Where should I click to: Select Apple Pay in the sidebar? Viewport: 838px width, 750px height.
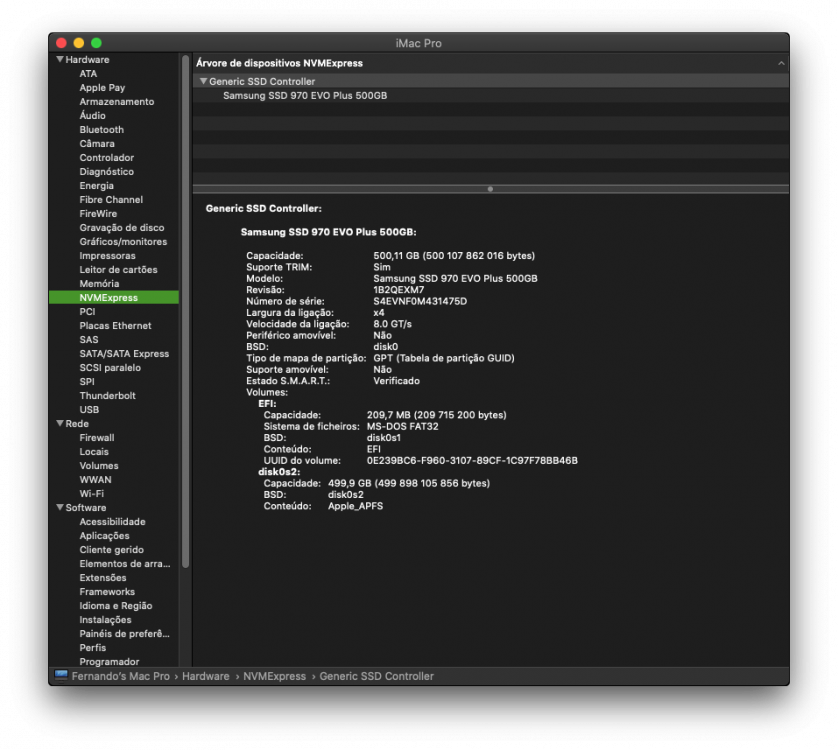click(x=102, y=88)
